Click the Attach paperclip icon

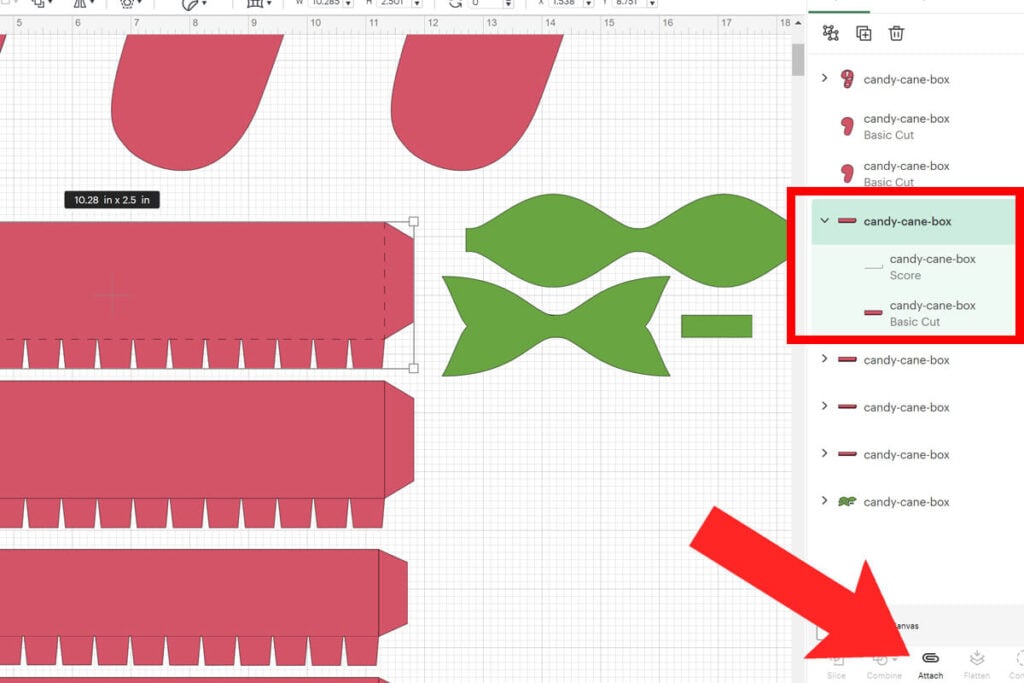pyautogui.click(x=930, y=658)
